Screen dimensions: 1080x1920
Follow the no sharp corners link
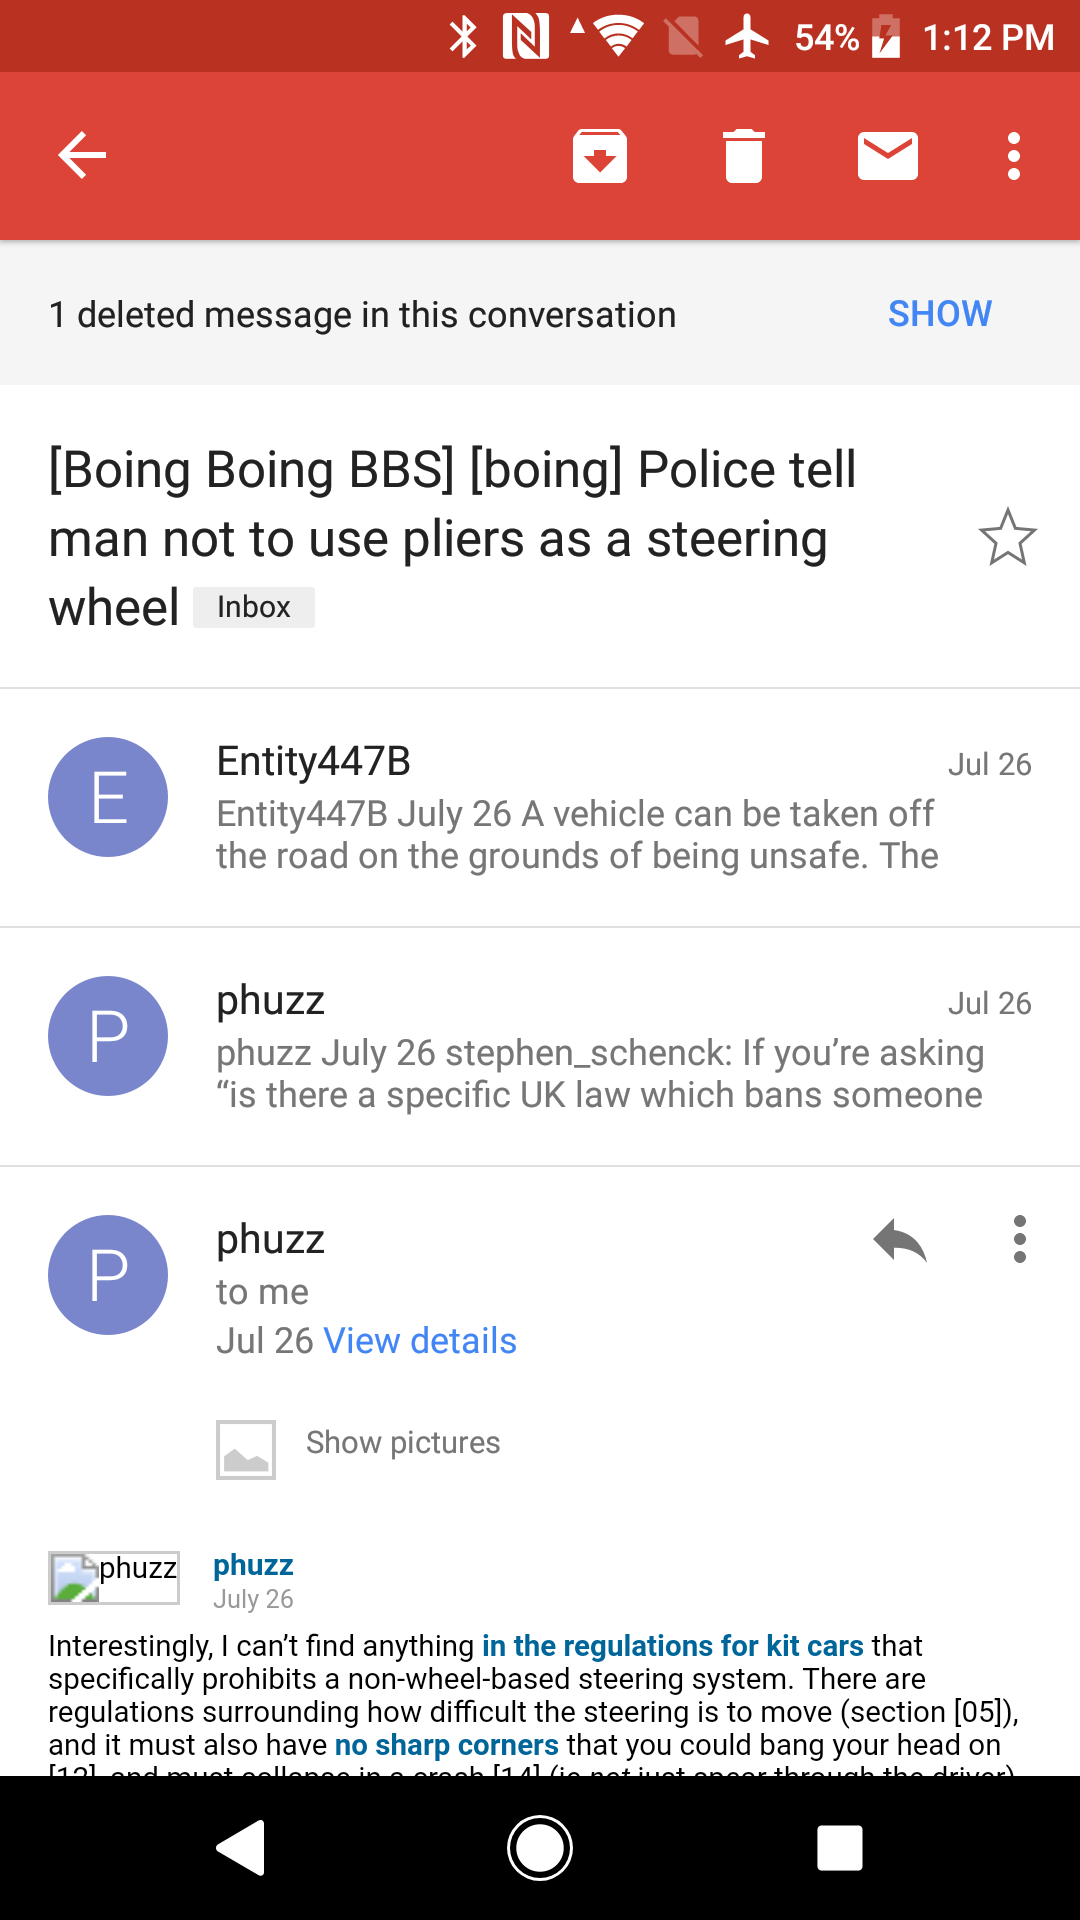(446, 1745)
